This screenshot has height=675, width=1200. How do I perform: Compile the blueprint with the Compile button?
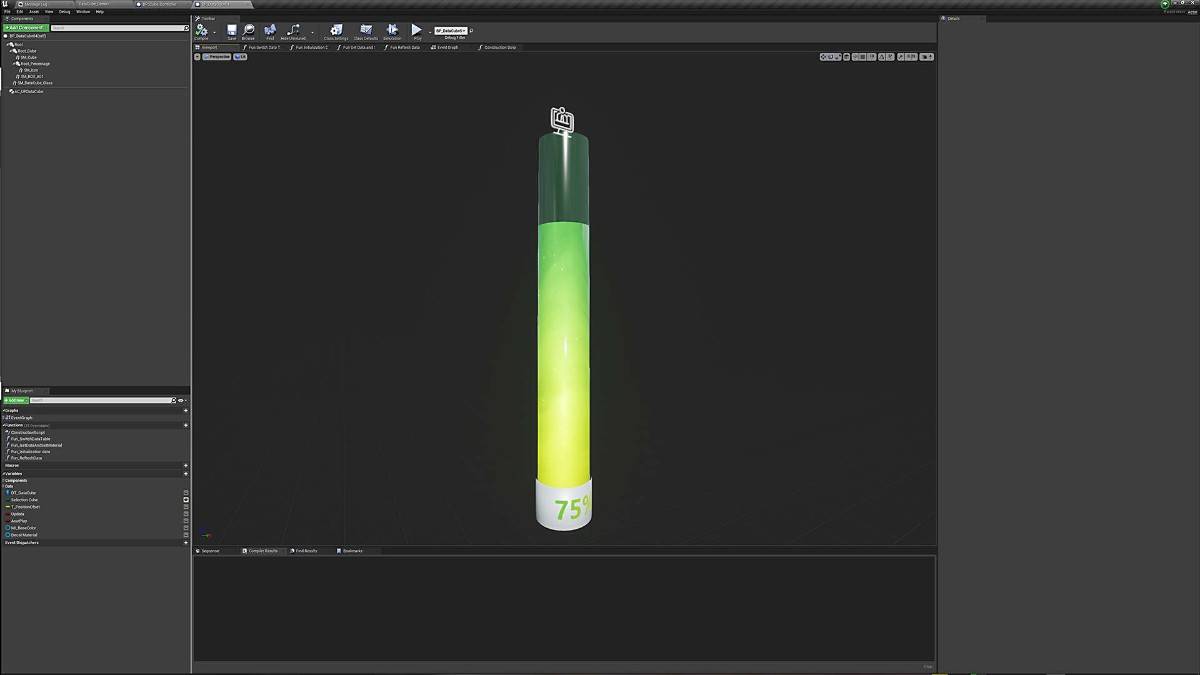tap(201, 32)
